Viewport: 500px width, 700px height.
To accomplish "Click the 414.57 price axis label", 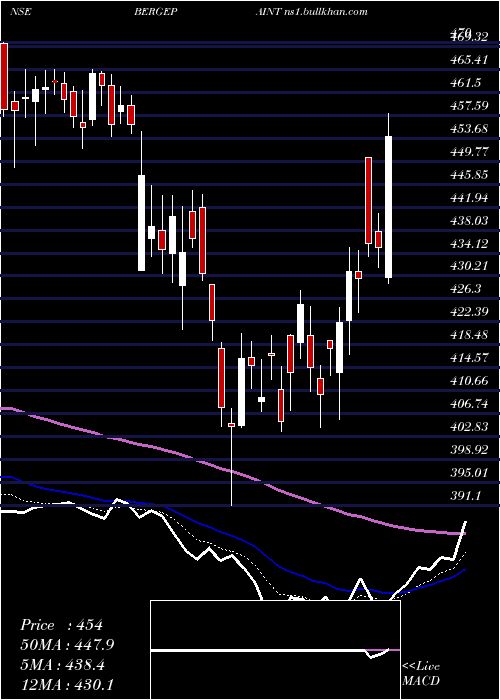I will click(x=469, y=358).
